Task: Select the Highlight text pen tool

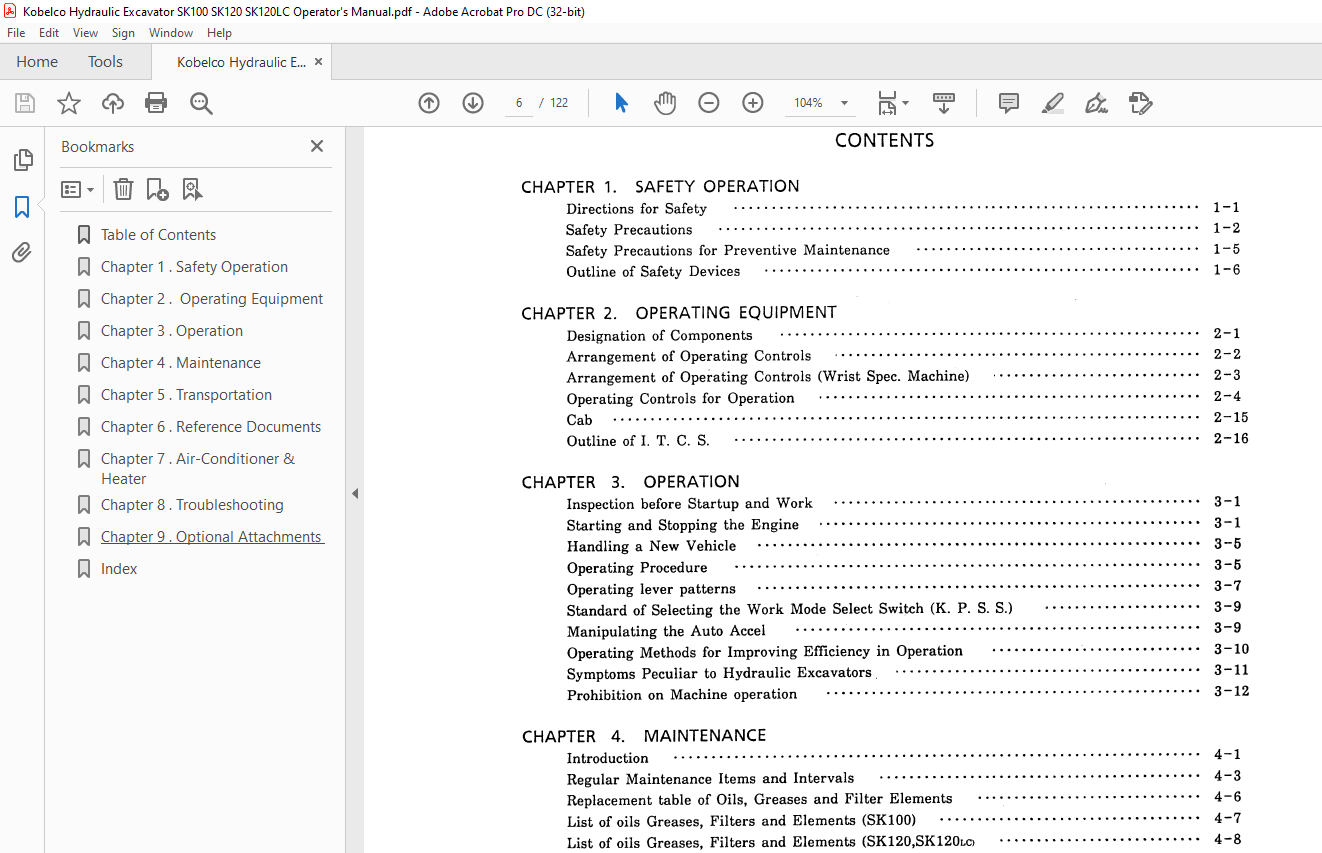Action: click(1052, 103)
